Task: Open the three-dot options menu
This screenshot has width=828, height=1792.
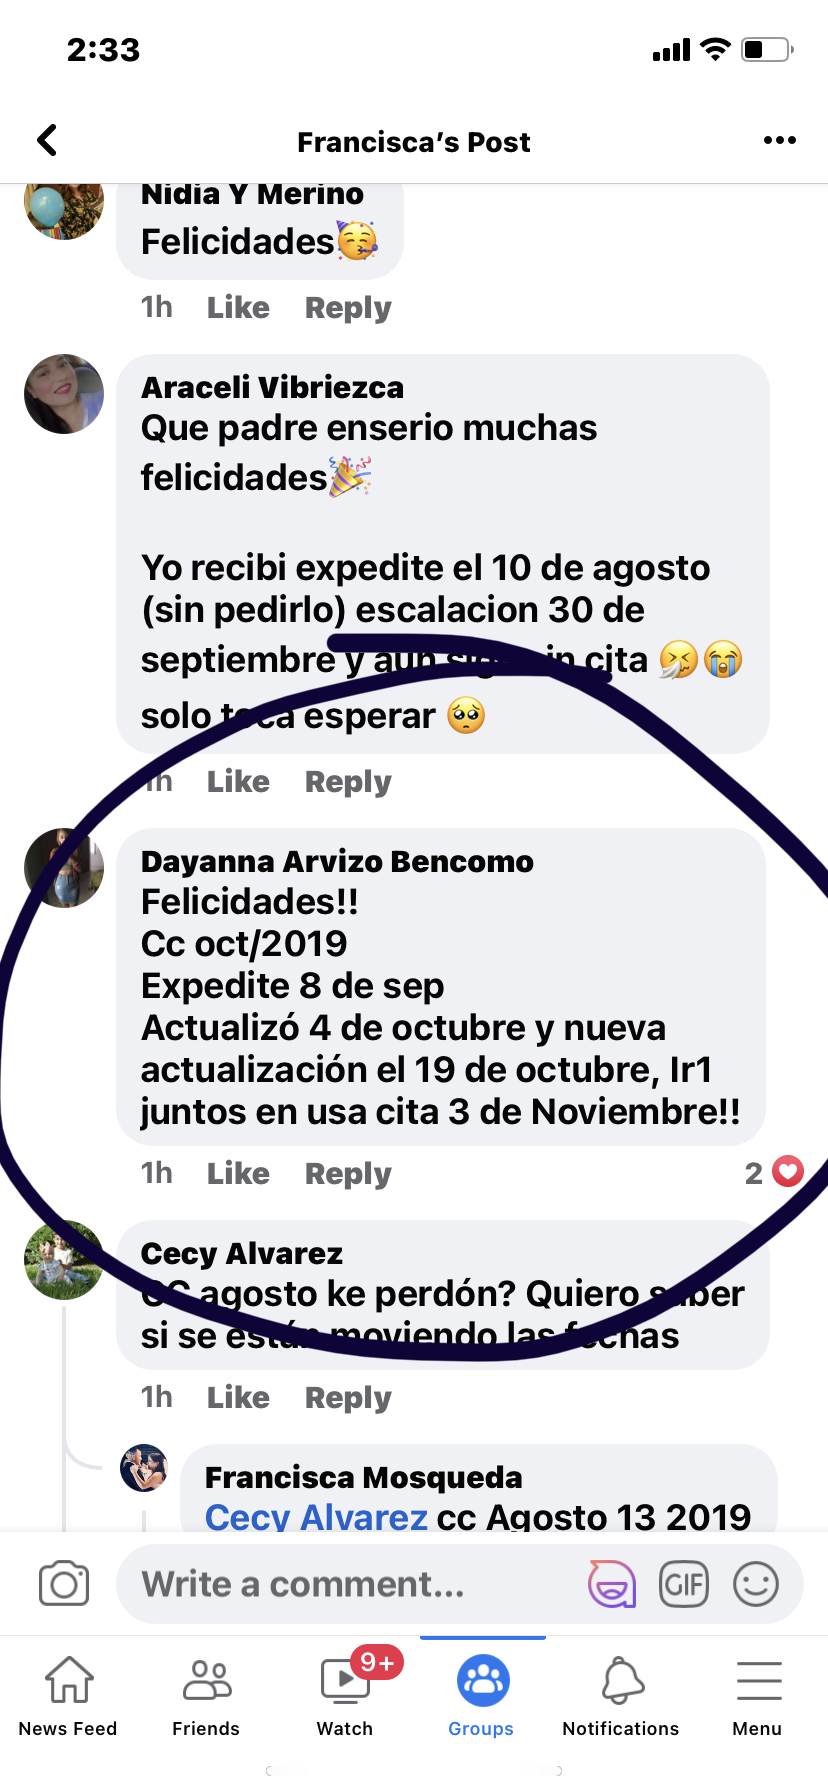Action: (779, 140)
